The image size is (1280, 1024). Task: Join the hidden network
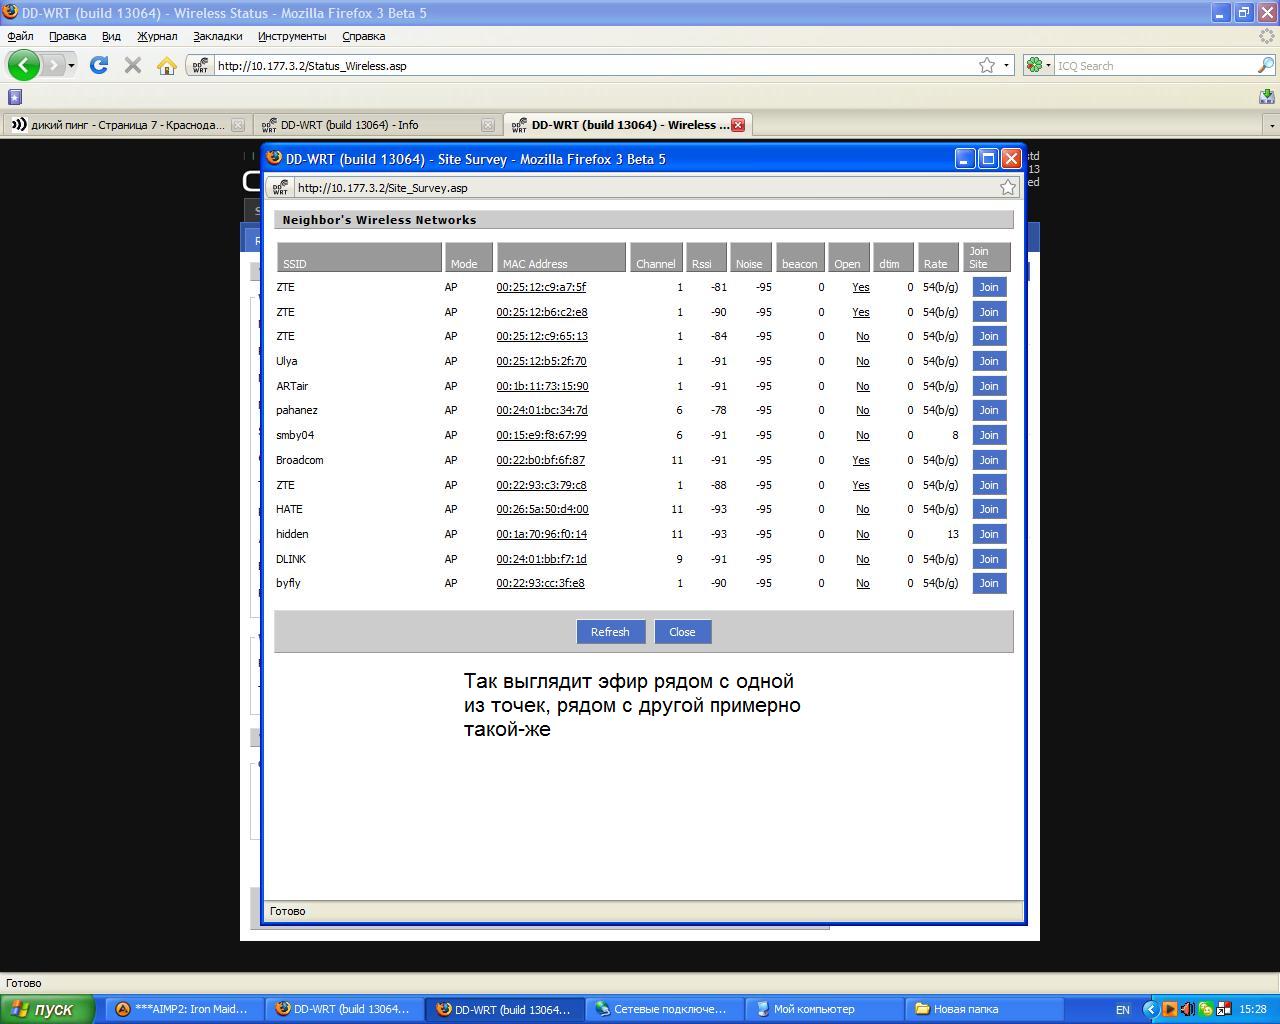[989, 534]
